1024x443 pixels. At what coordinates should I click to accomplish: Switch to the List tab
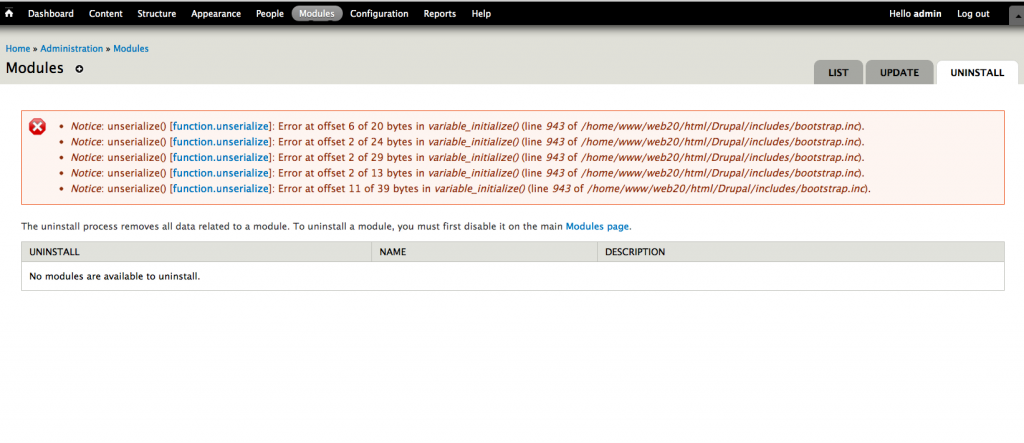click(x=838, y=73)
